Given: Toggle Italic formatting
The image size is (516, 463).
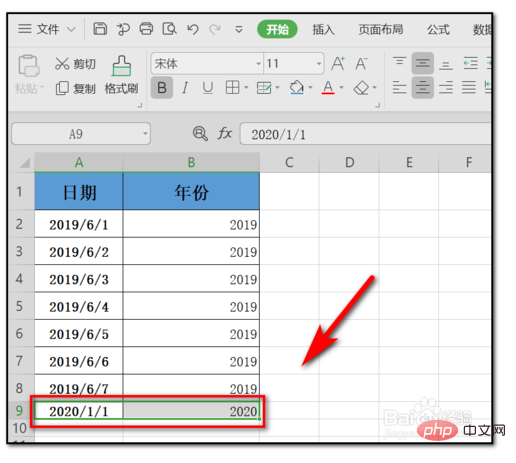Looking at the screenshot, I should 185,88.
